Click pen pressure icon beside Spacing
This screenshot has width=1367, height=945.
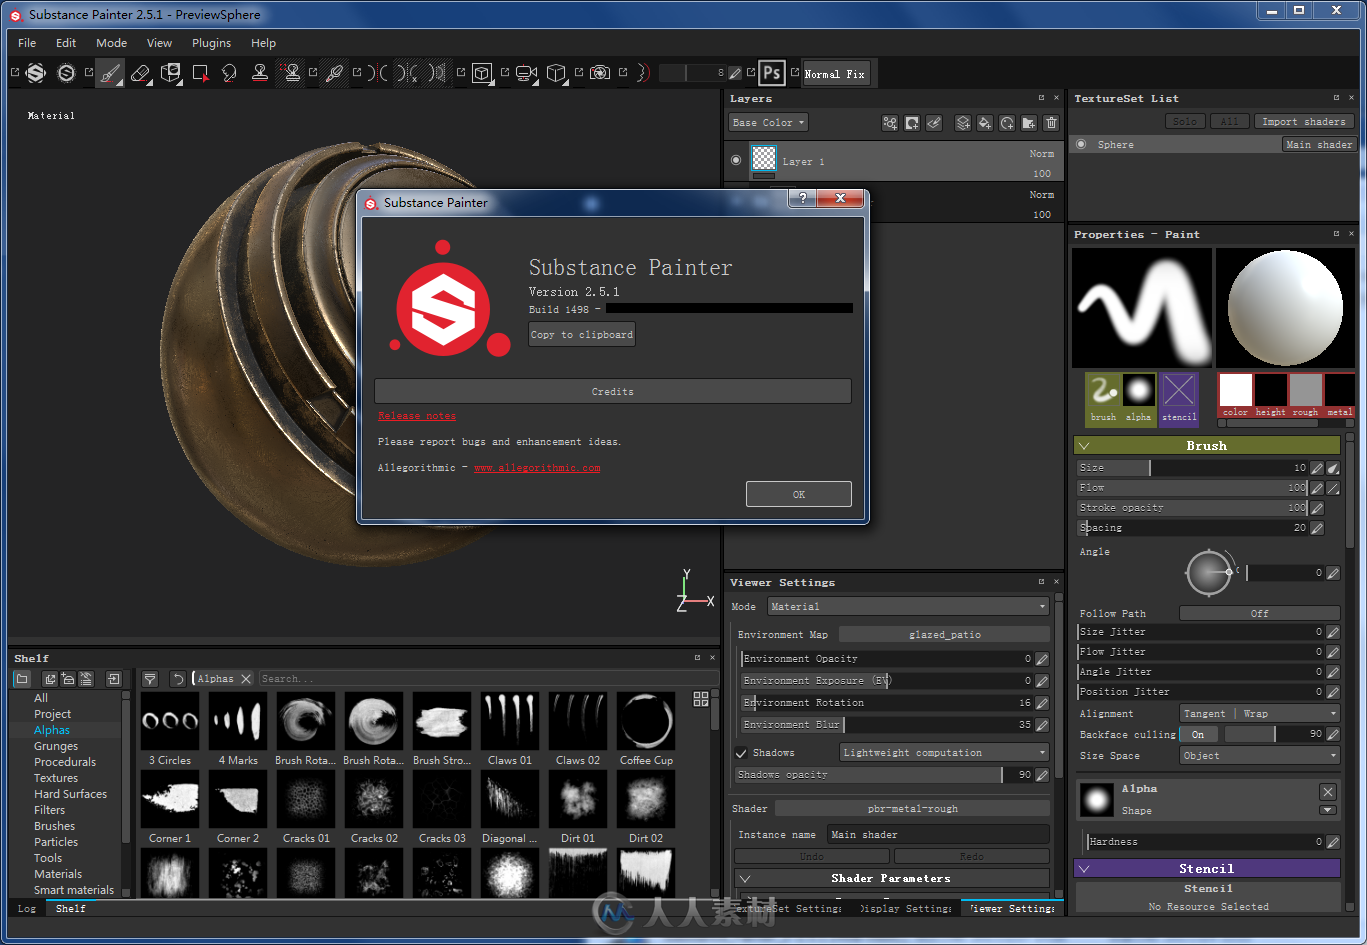1317,528
